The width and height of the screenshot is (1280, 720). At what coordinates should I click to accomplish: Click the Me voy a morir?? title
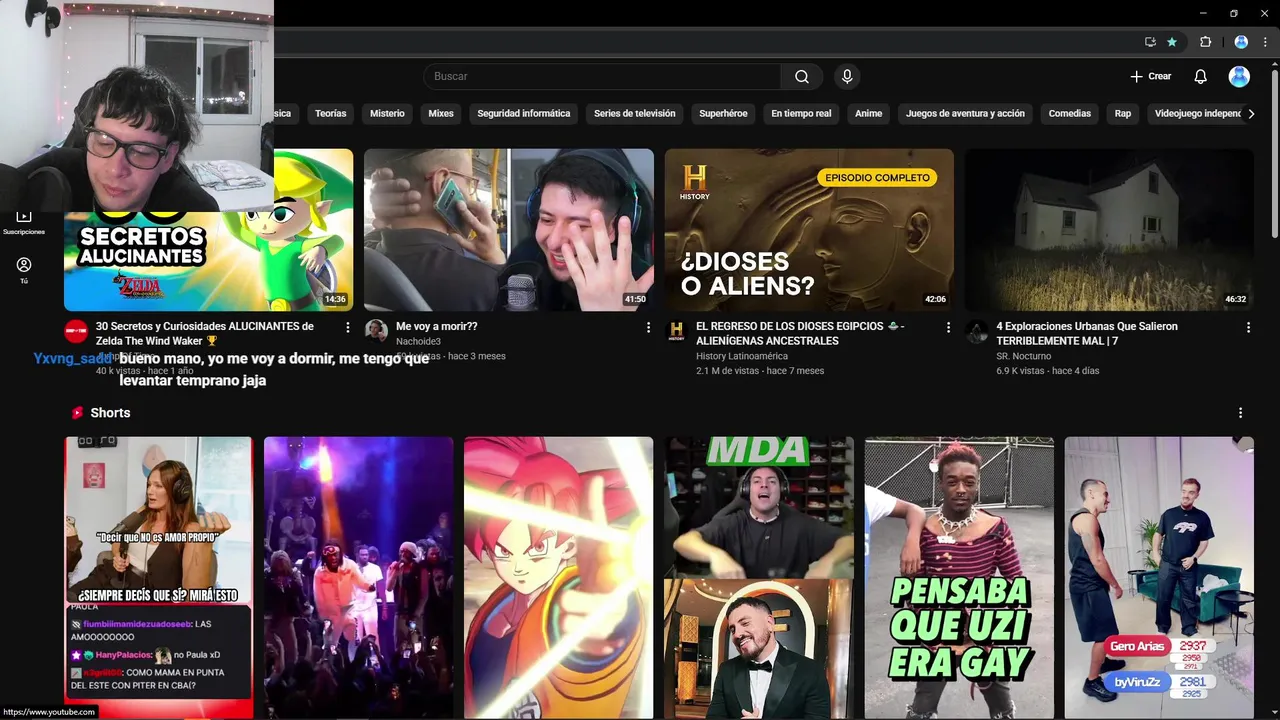coord(437,327)
